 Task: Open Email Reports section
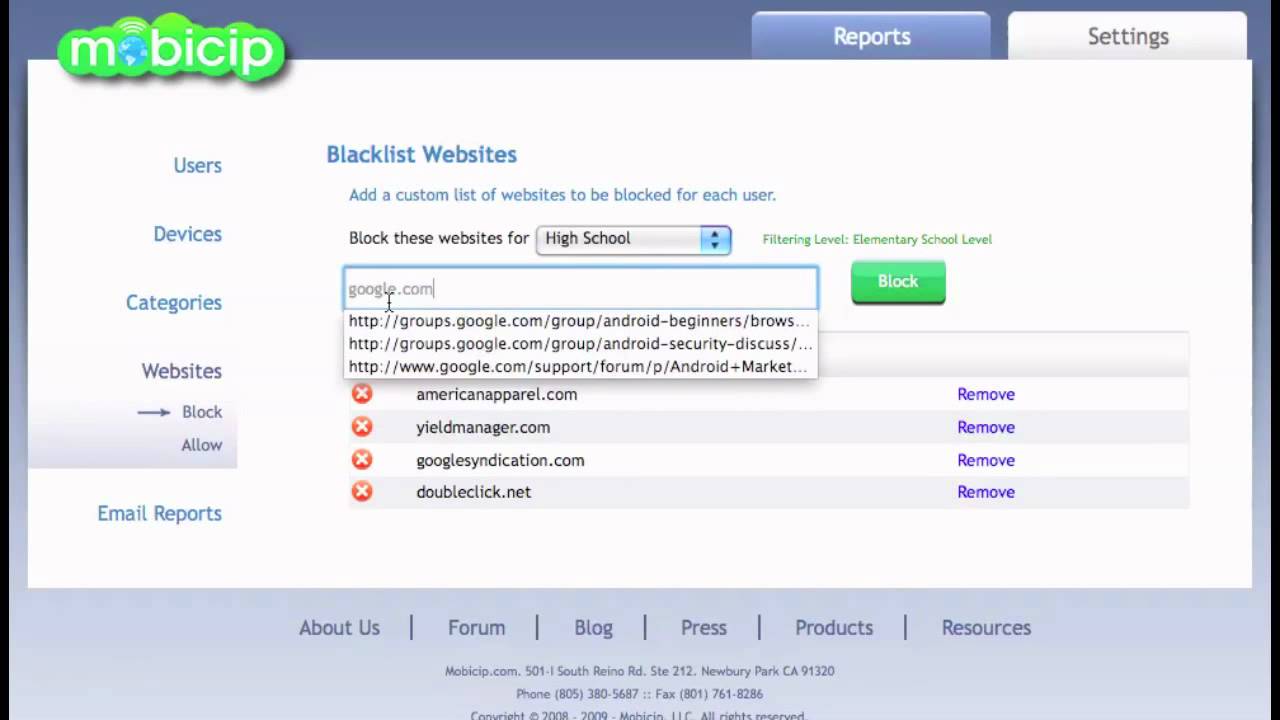[159, 514]
